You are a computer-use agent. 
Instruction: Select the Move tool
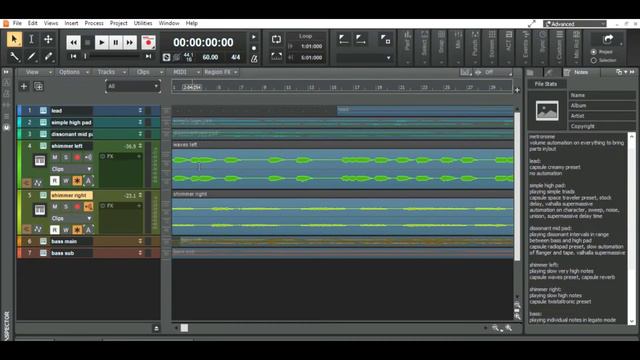tap(48, 40)
